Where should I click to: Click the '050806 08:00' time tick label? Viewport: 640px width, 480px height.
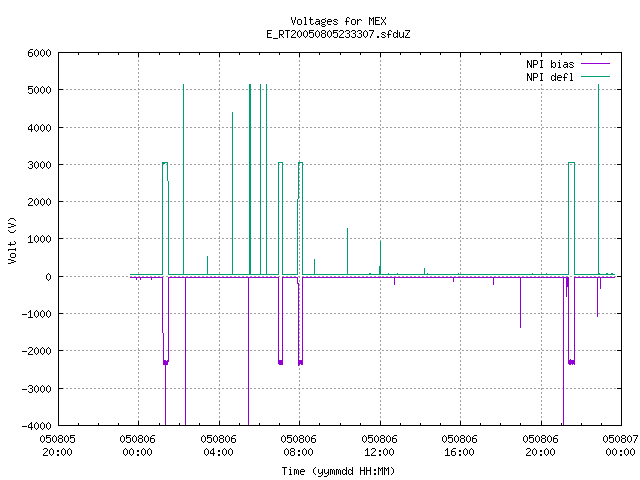(298, 446)
